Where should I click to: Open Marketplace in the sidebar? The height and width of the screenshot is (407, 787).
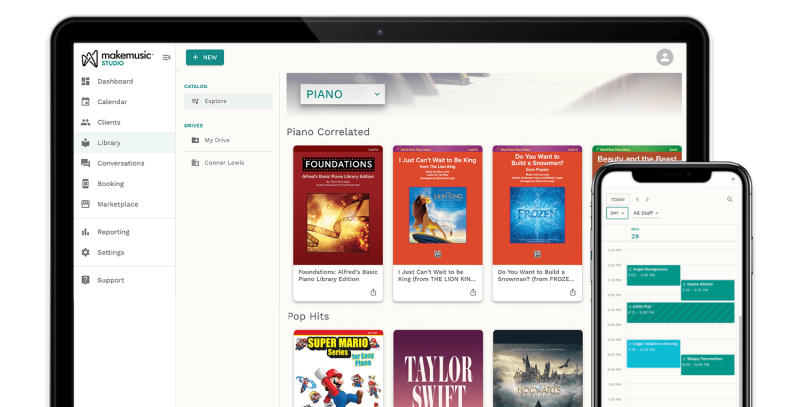(x=124, y=204)
